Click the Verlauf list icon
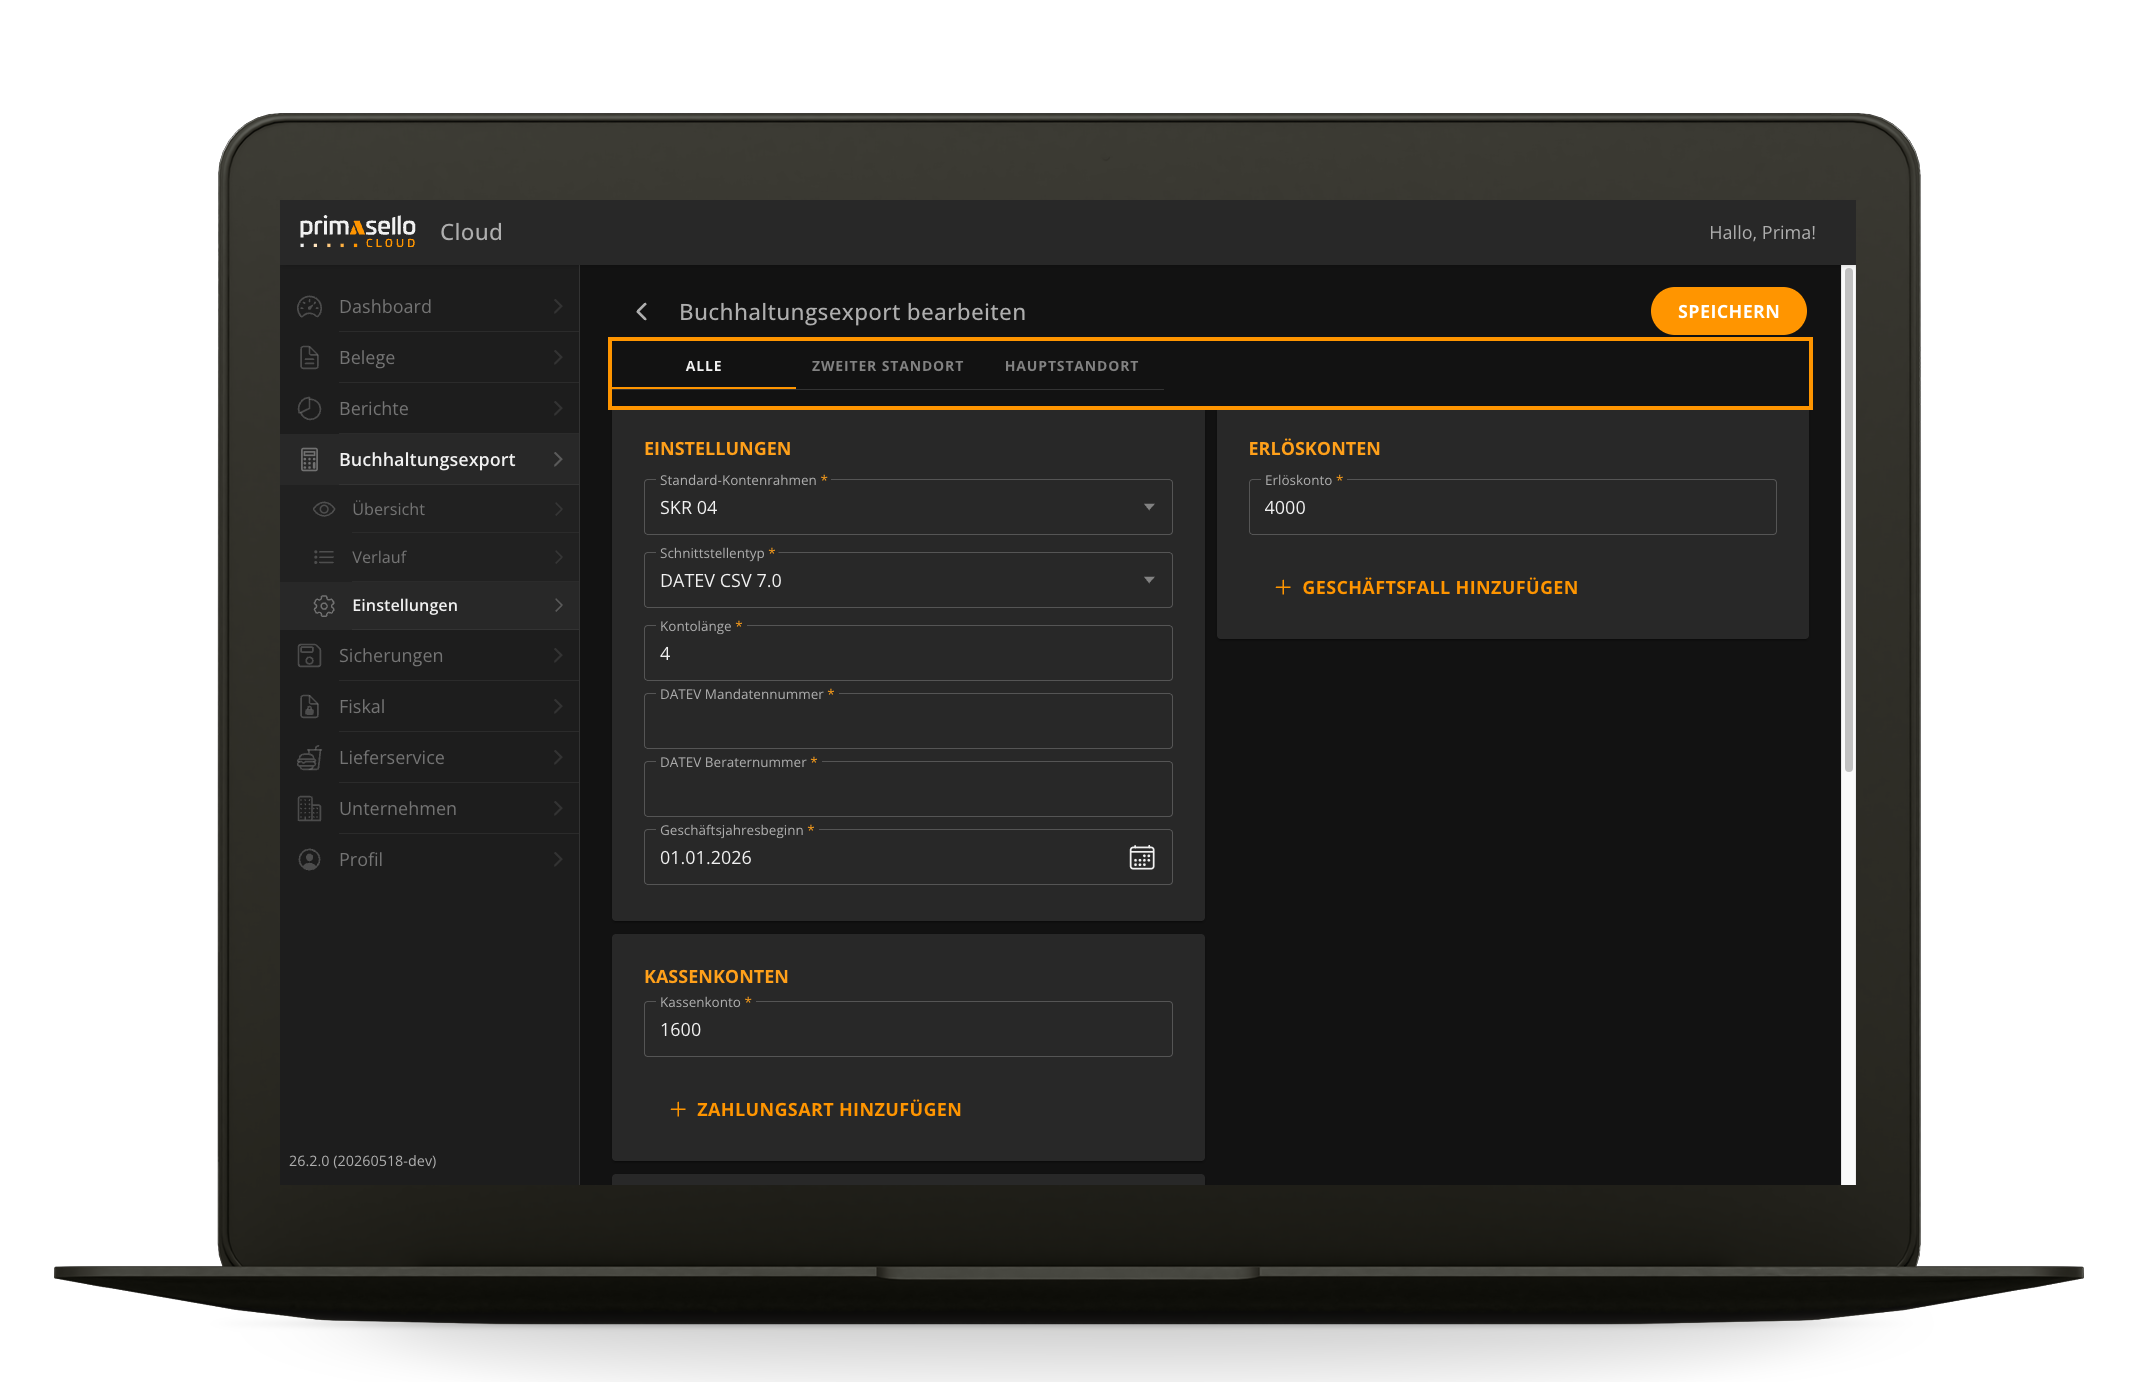 324,557
